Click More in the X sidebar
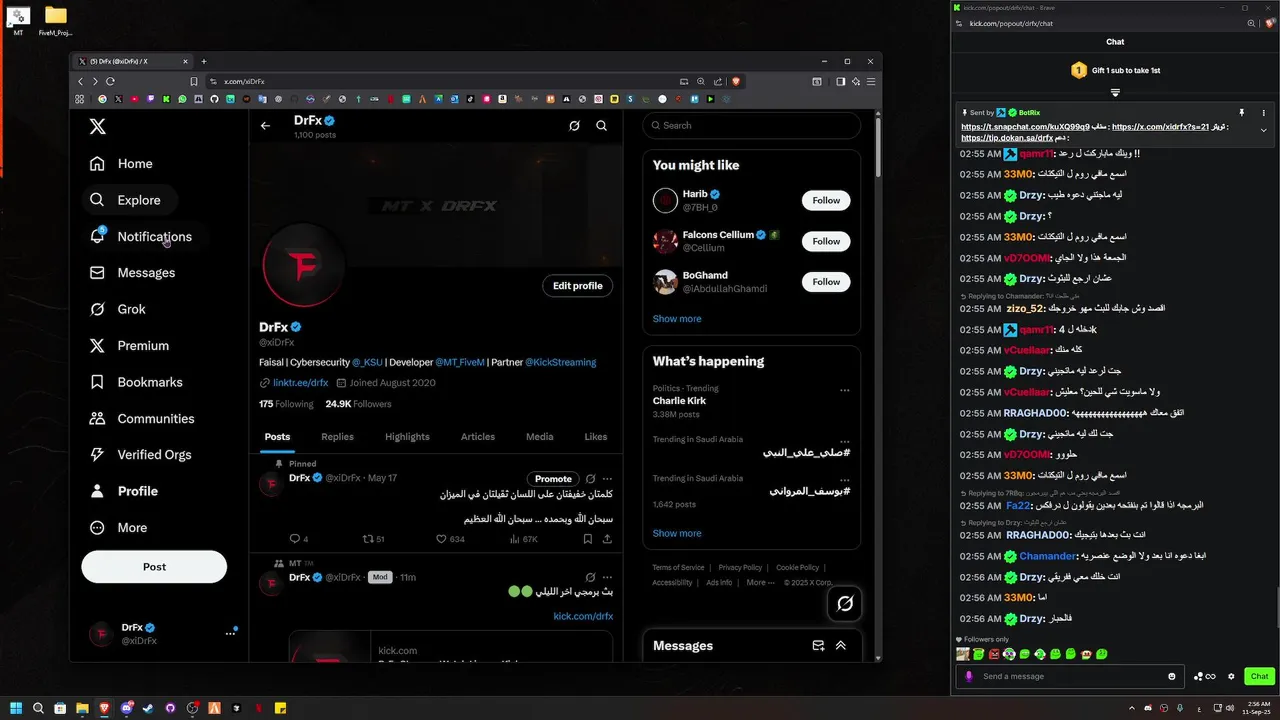Screen dimensions: 1280x720 point(119,528)
